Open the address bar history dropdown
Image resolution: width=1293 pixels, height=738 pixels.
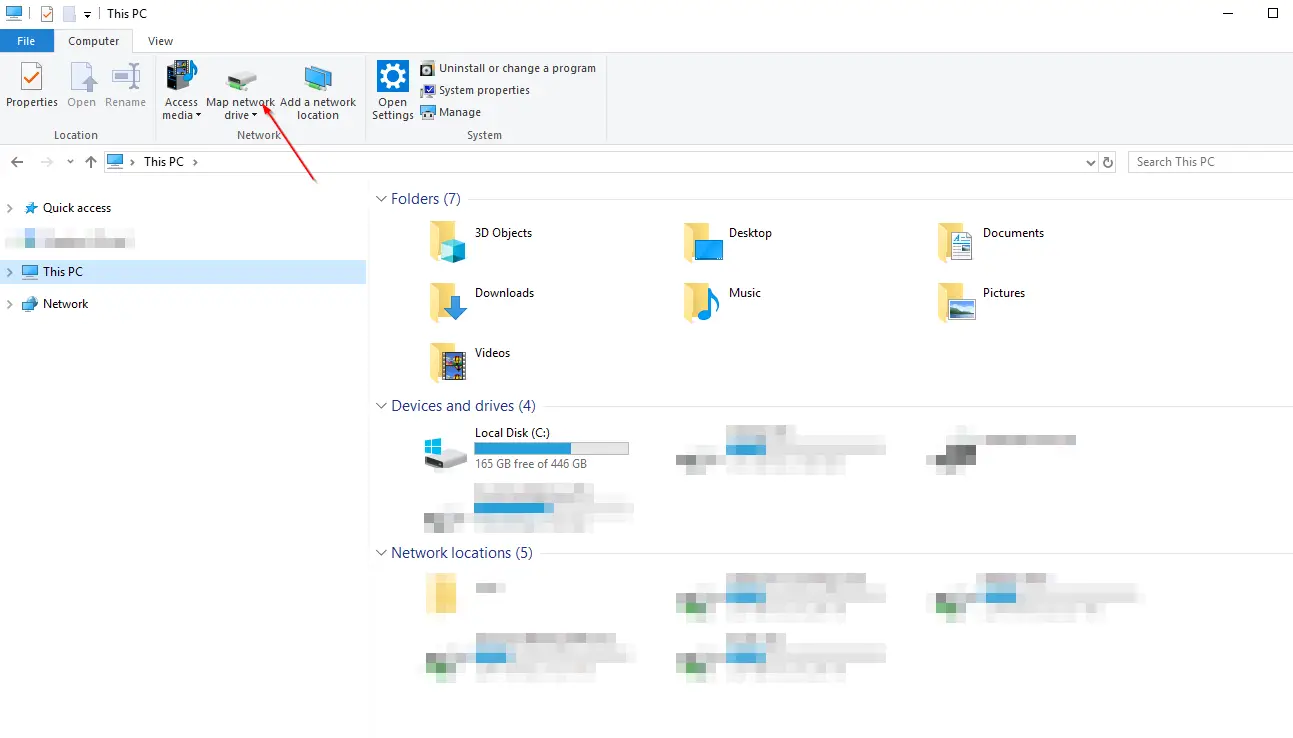coord(1090,162)
